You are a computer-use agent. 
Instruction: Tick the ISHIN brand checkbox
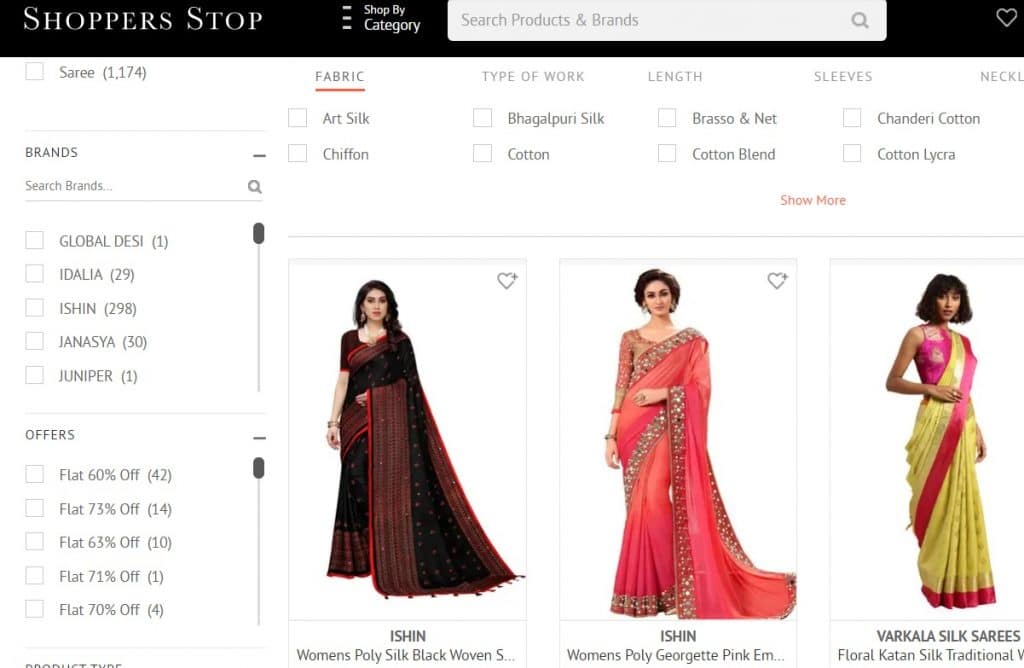(x=35, y=308)
